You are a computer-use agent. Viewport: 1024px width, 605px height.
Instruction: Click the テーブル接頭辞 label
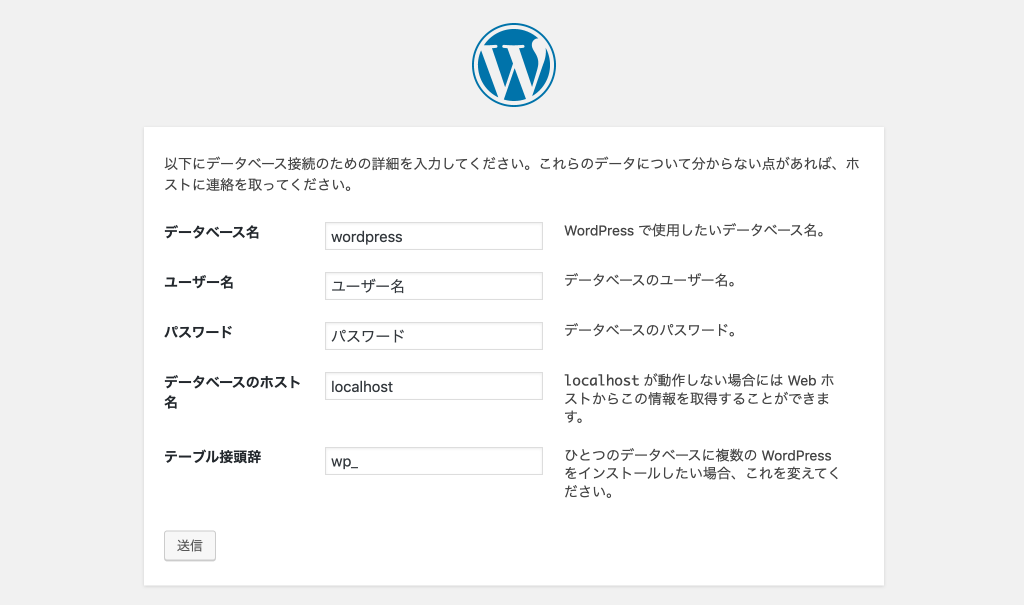(x=212, y=457)
